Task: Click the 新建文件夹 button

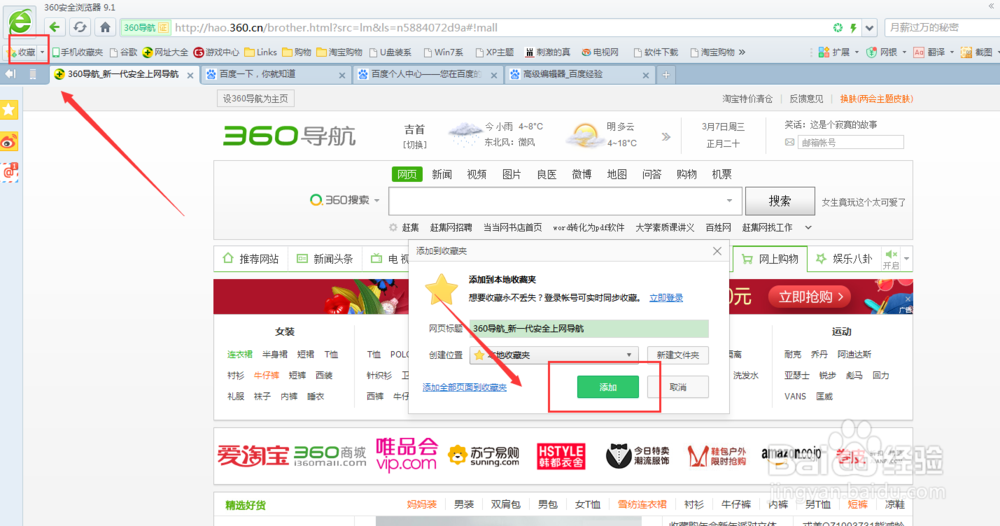Action: [x=678, y=355]
